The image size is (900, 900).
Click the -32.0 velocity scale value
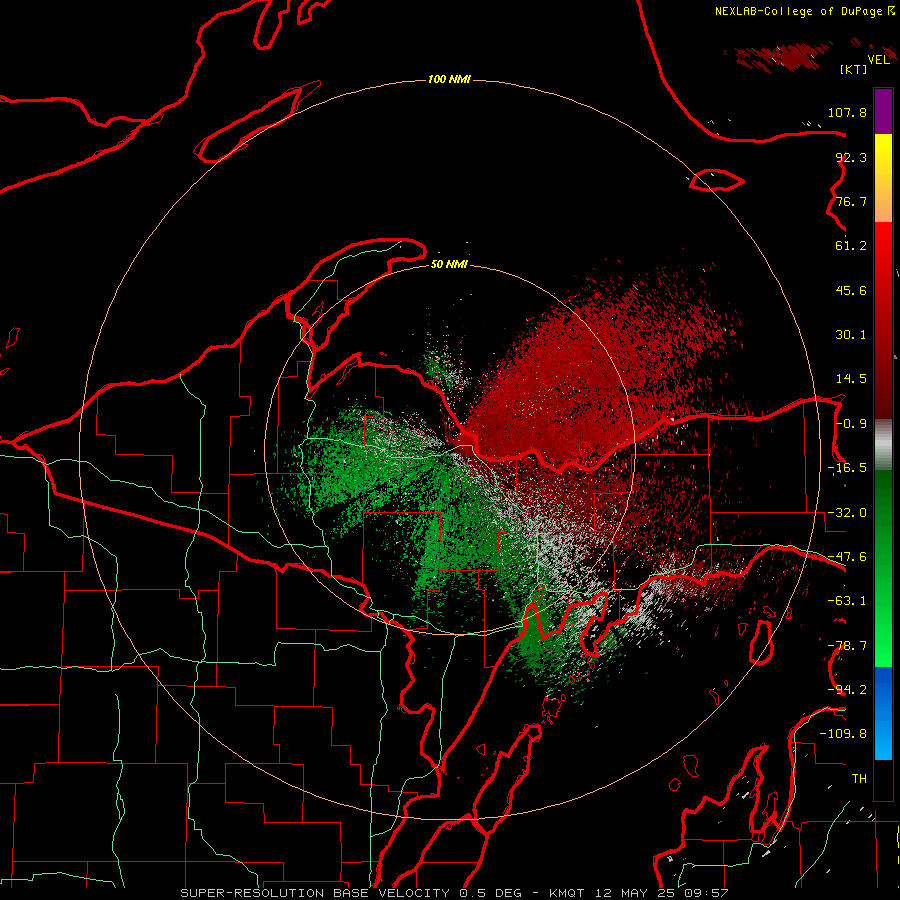(847, 513)
